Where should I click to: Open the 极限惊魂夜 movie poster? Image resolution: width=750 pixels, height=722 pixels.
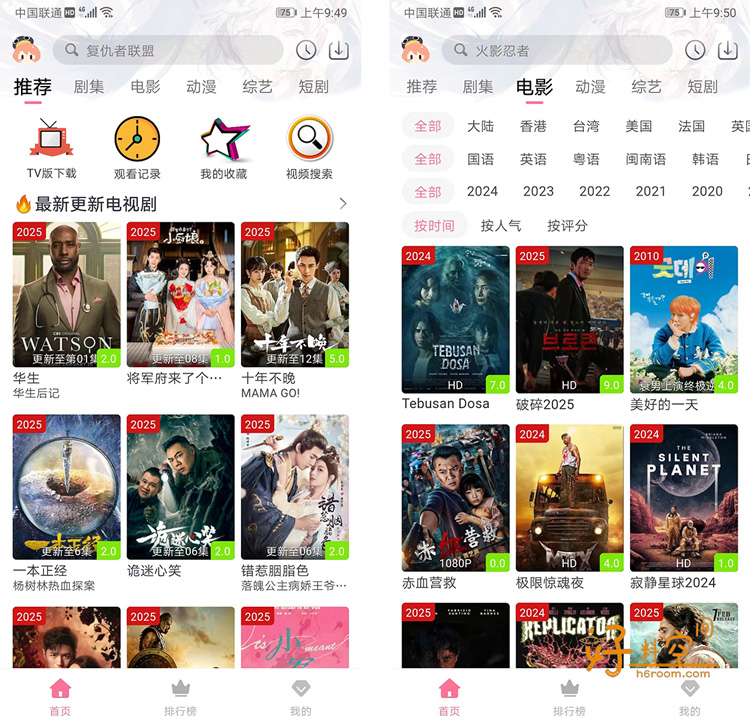point(570,498)
